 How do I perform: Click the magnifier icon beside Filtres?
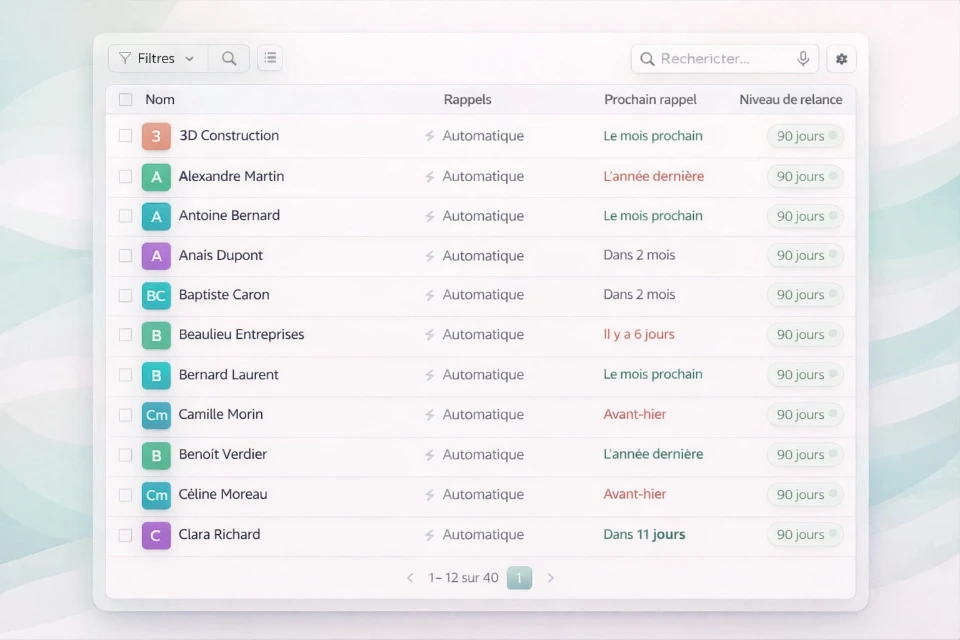tap(229, 59)
